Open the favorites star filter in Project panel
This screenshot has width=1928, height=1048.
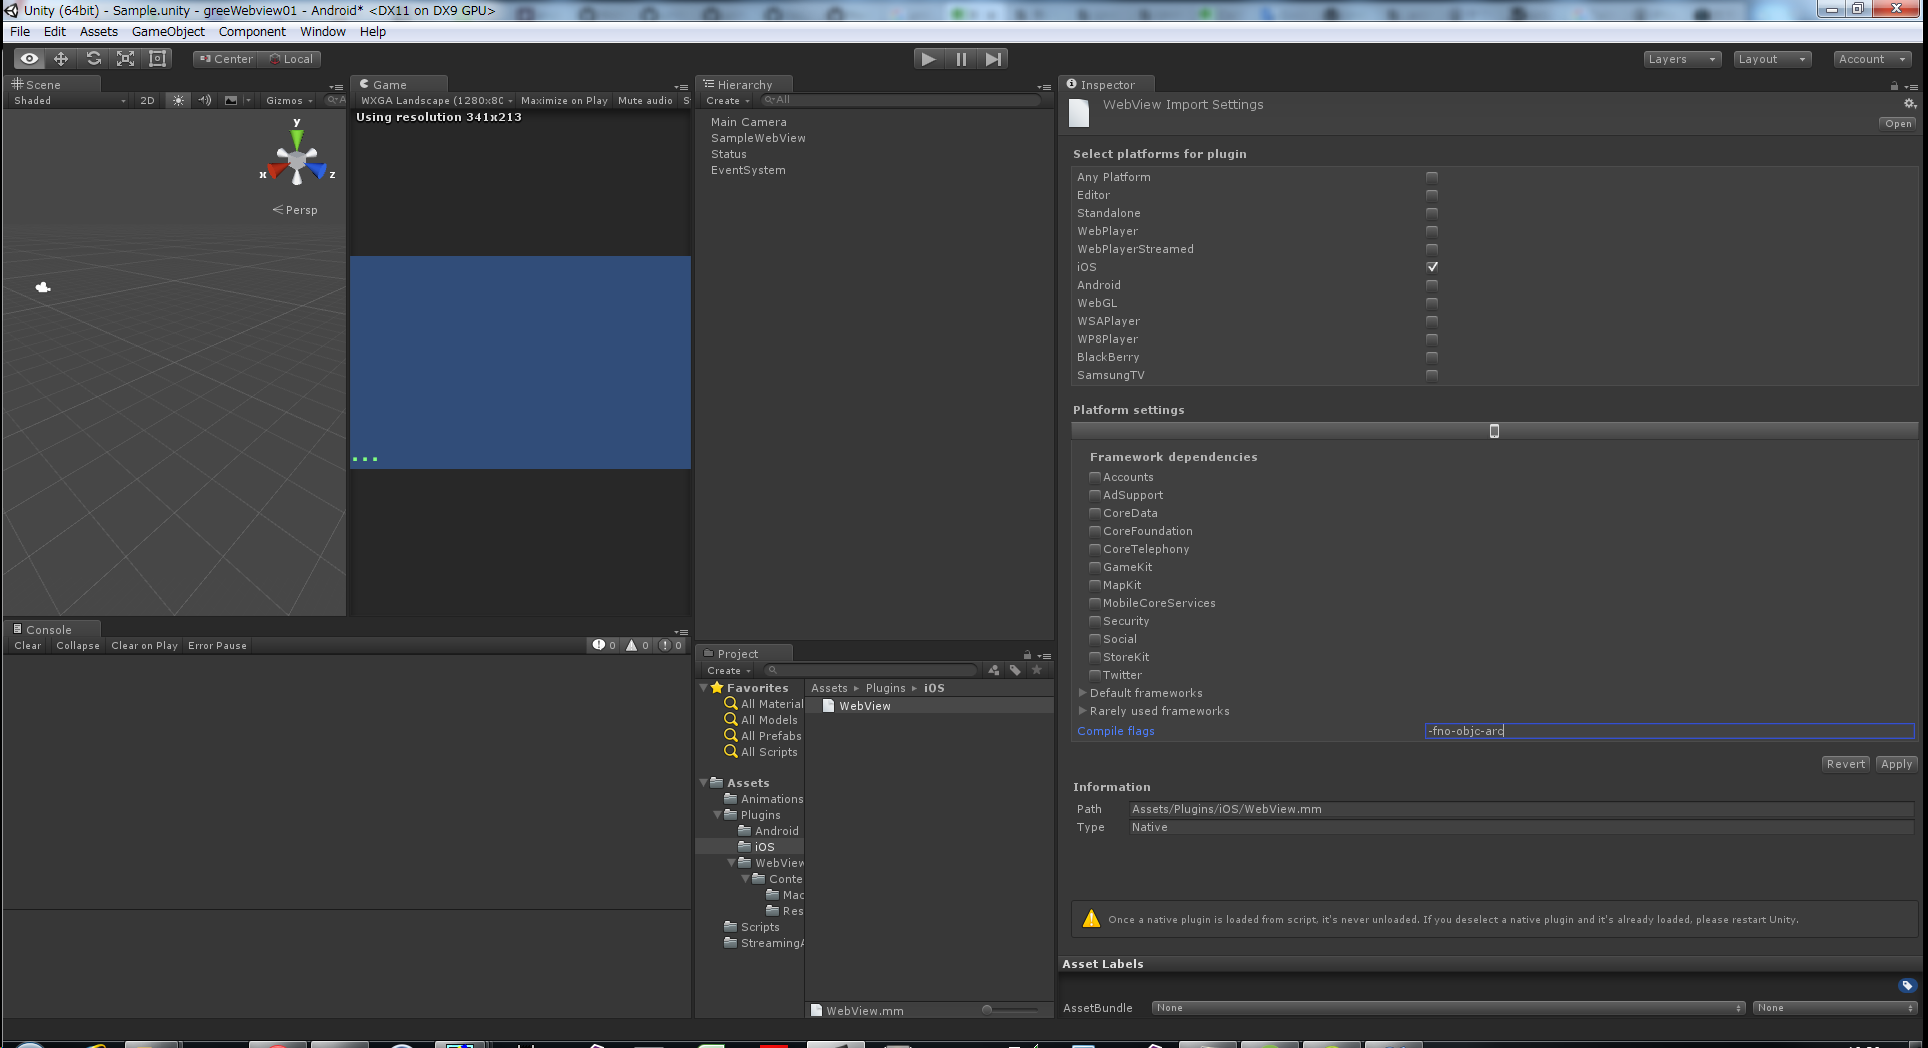(1038, 670)
